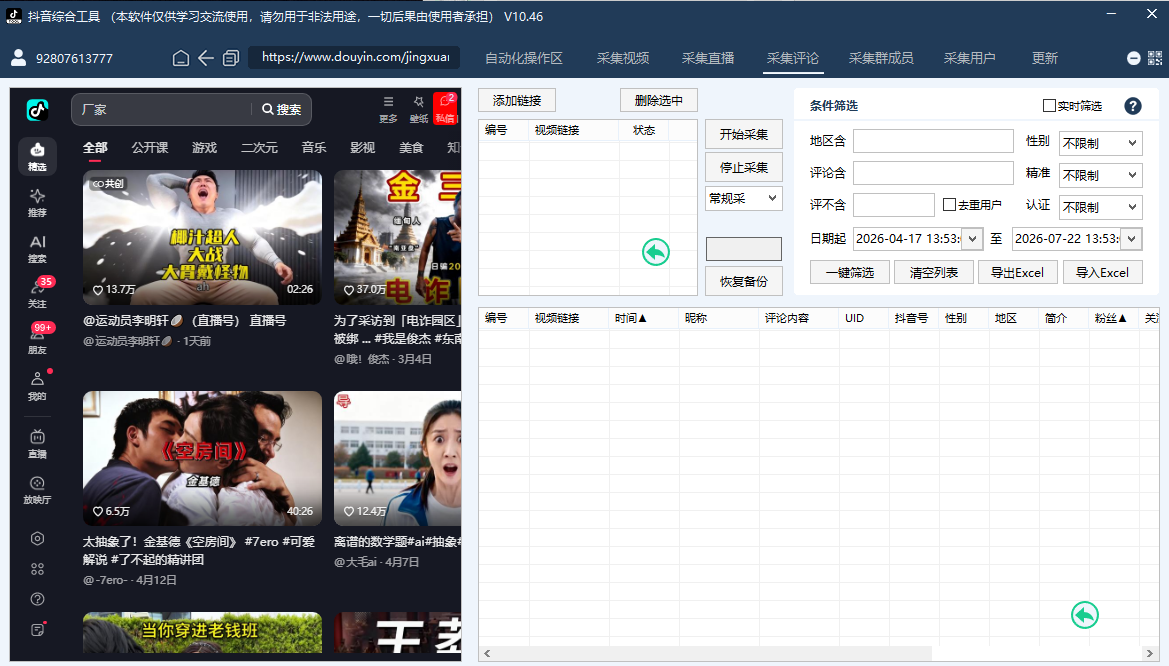Switch to 采集群成员 tab
1169x666 pixels.
(880, 58)
